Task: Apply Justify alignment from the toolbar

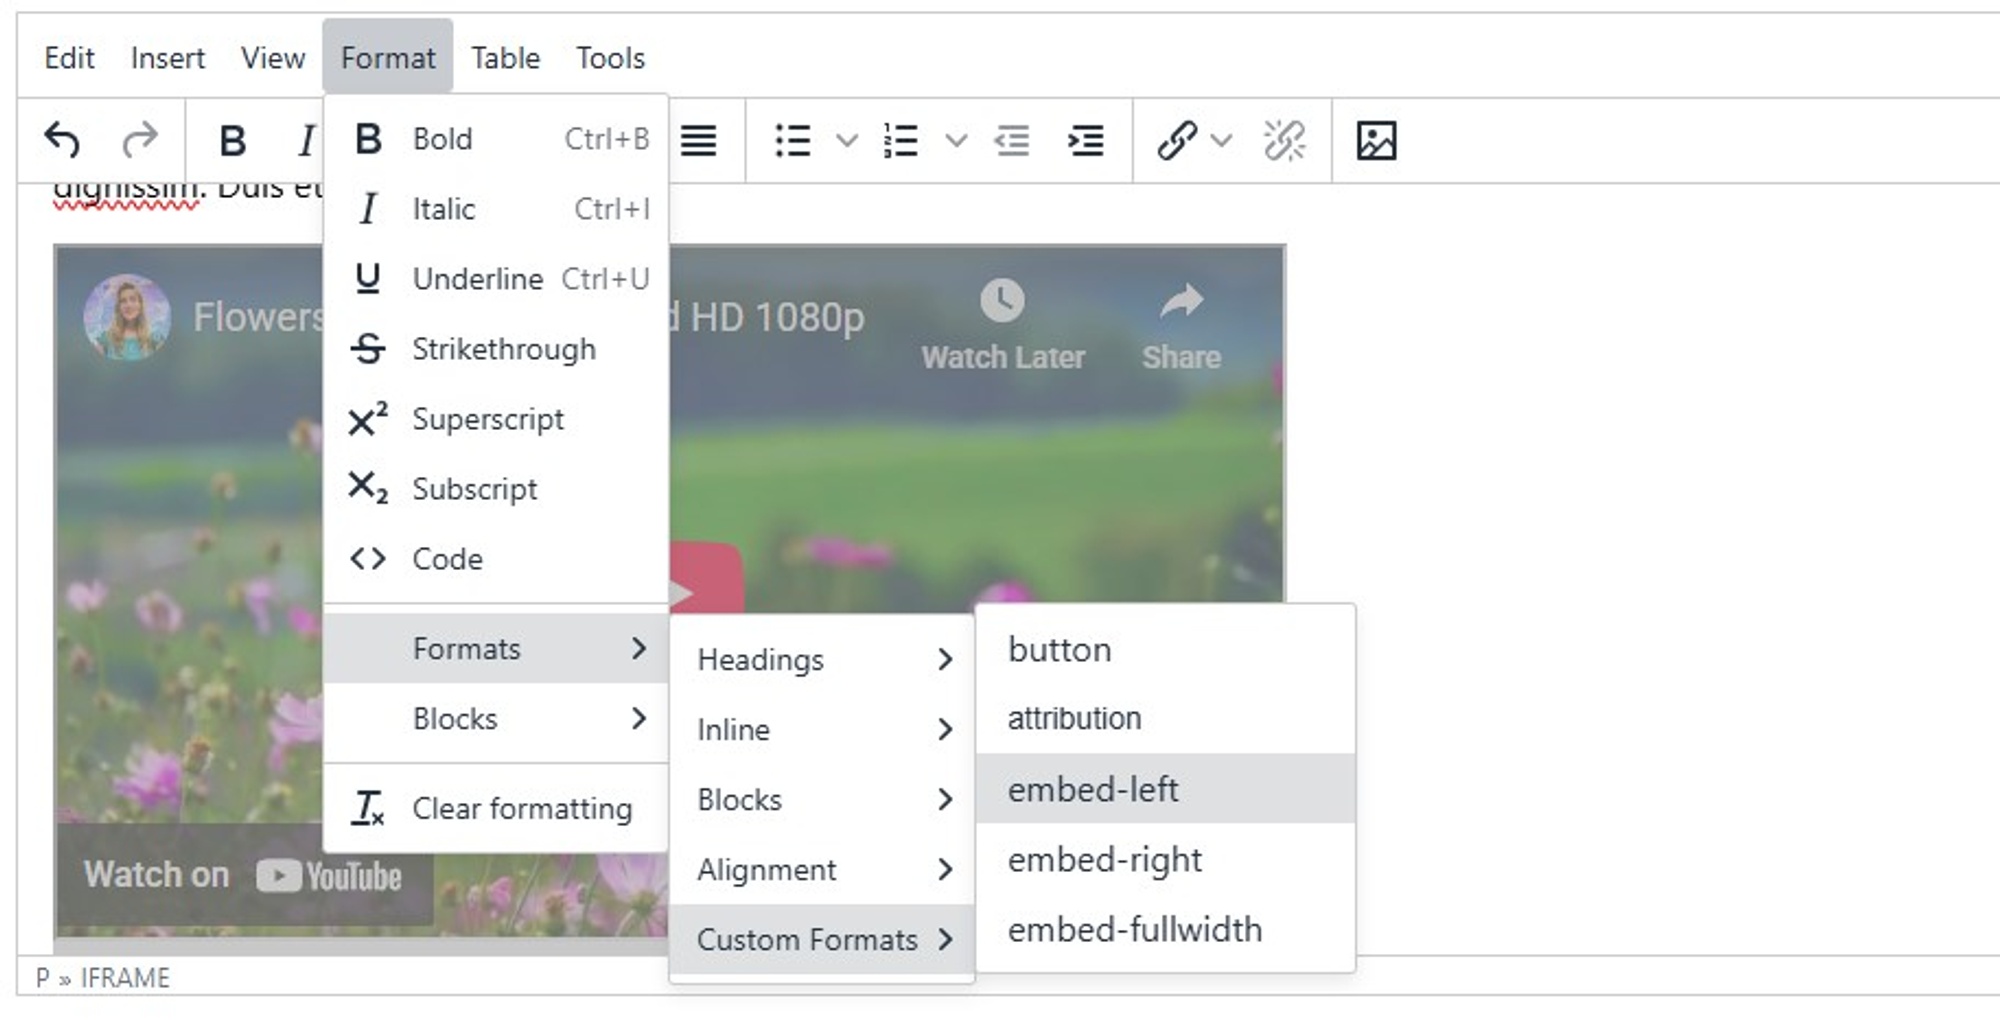Action: coord(700,141)
